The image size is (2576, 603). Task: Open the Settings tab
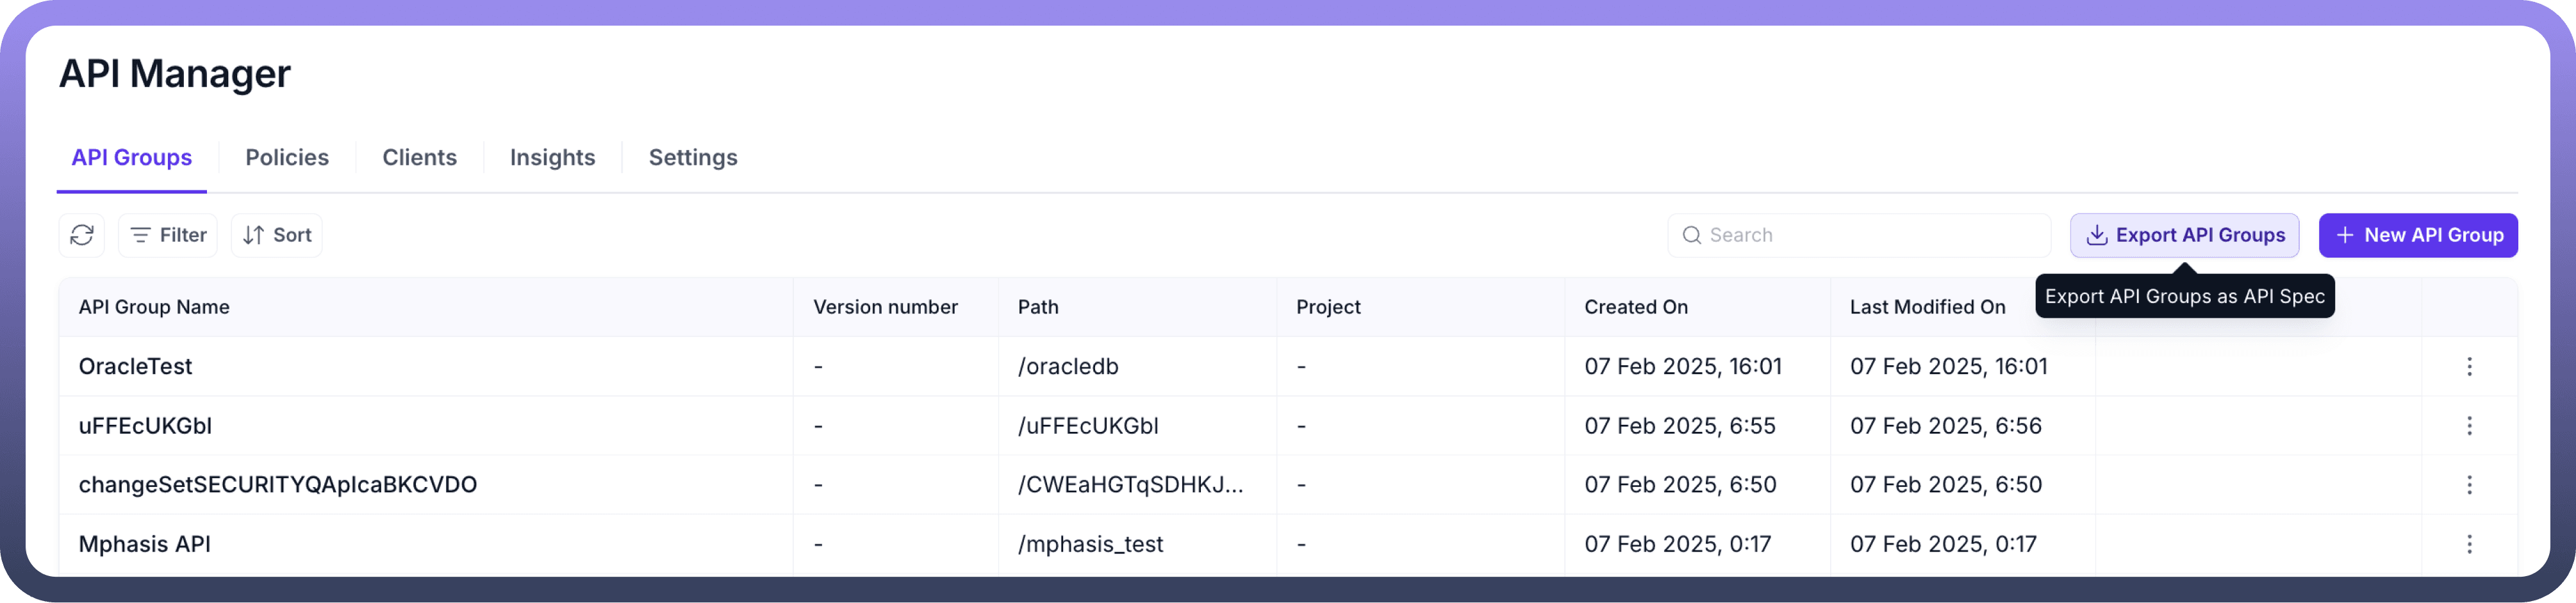click(693, 157)
